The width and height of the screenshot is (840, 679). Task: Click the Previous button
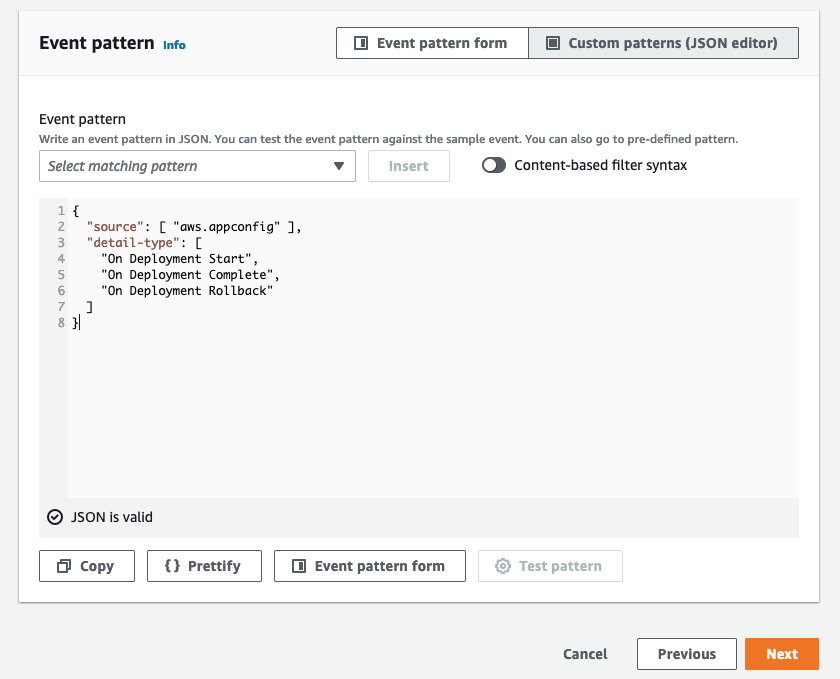[x=687, y=654]
